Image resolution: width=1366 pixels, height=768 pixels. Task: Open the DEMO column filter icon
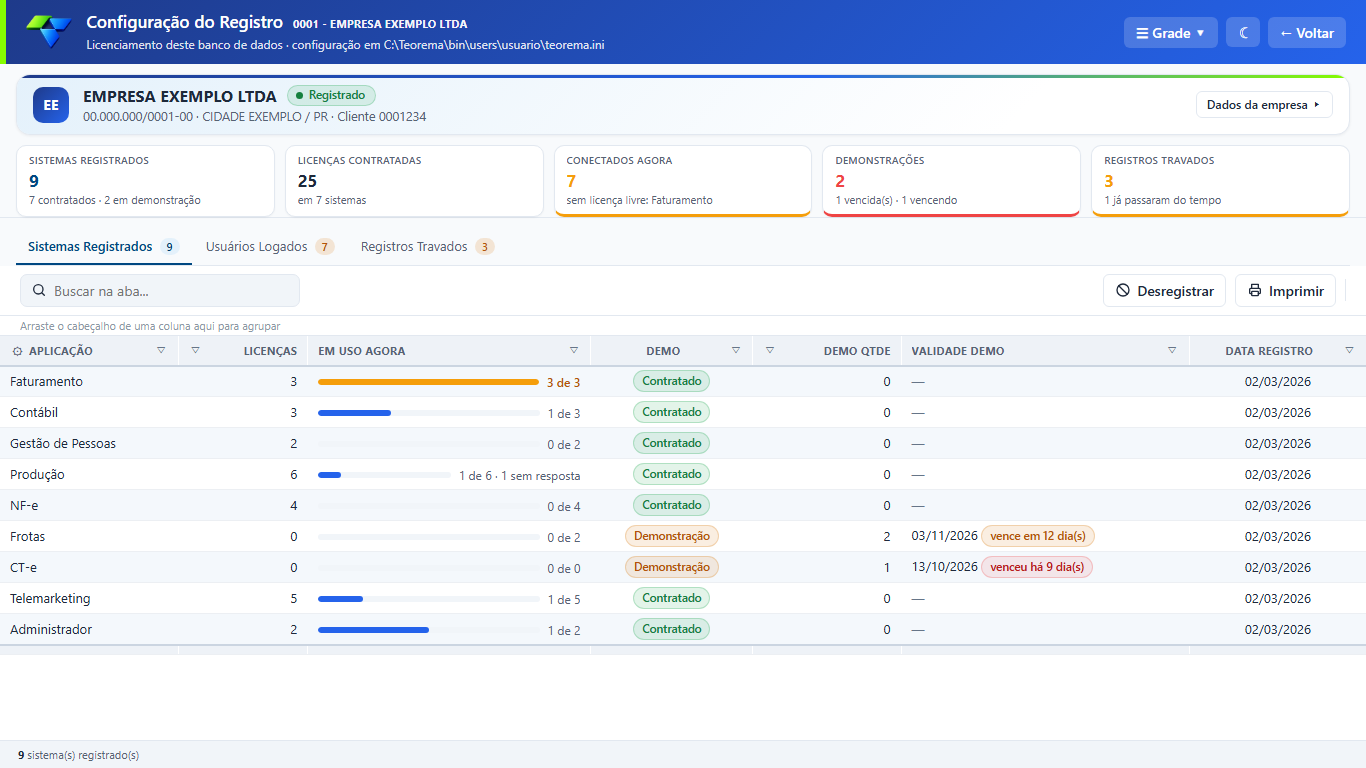point(736,351)
